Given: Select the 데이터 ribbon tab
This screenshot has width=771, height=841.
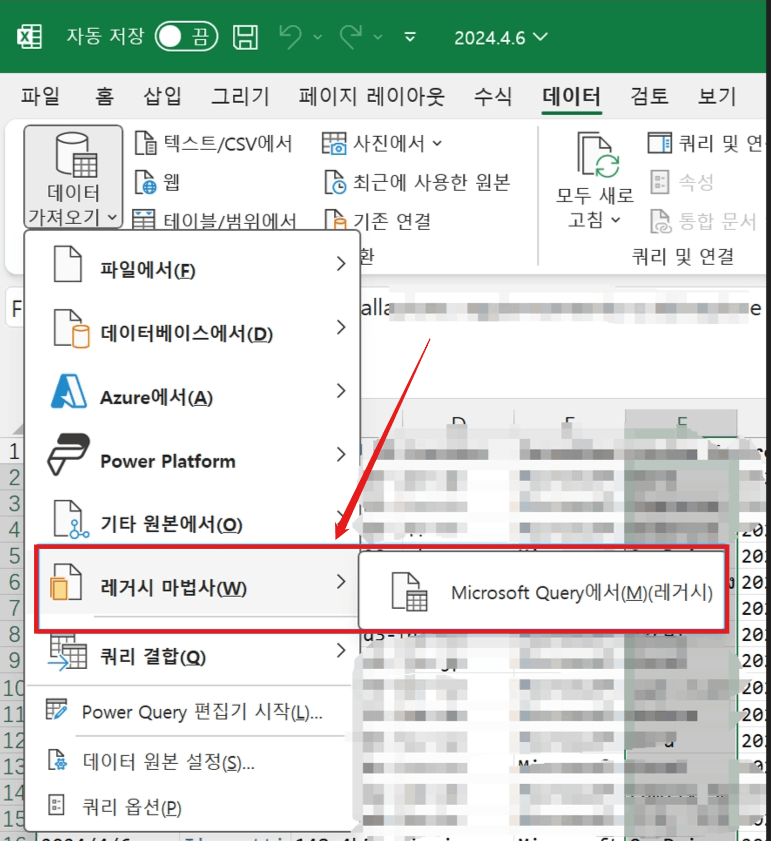Looking at the screenshot, I should 571,97.
